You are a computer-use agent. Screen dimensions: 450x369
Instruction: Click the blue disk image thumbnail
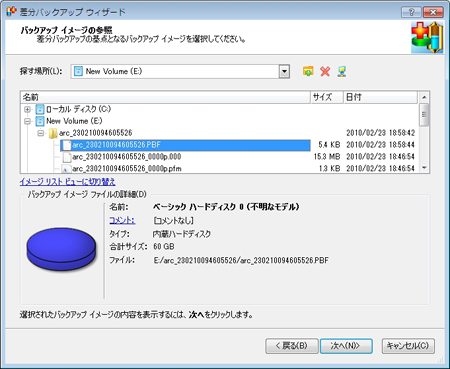pos(62,248)
